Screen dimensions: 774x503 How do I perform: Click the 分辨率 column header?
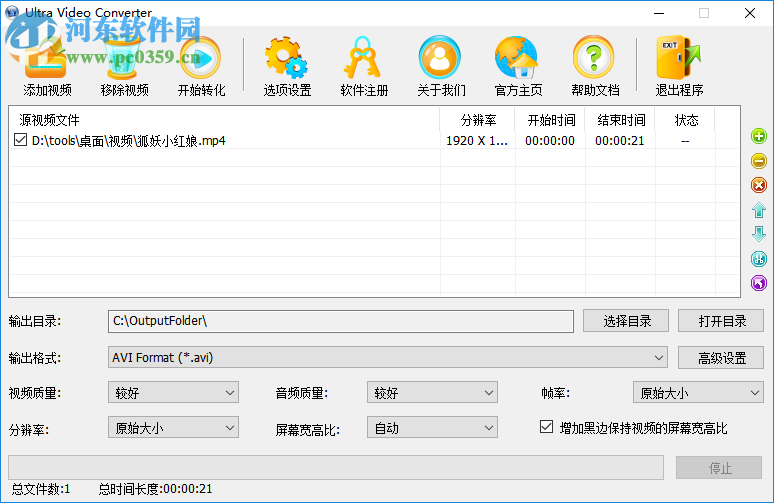[x=477, y=120]
